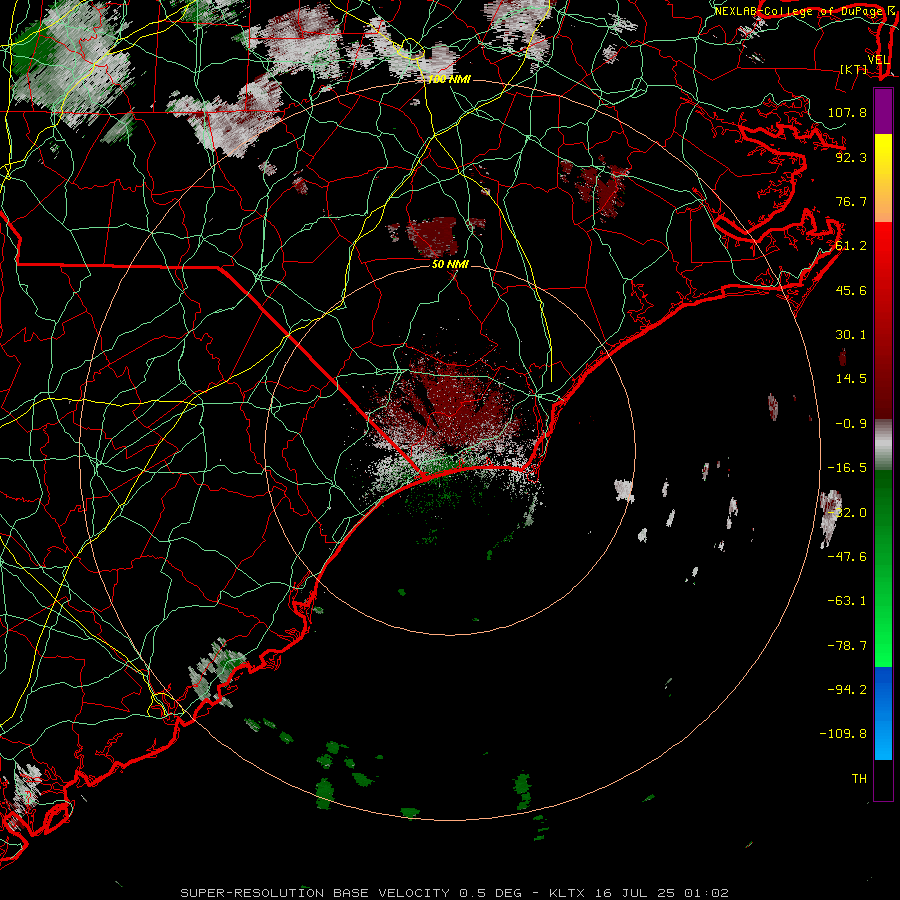Image resolution: width=900 pixels, height=900 pixels.
Task: Click the -94.2 legend value
Action: pos(847,690)
